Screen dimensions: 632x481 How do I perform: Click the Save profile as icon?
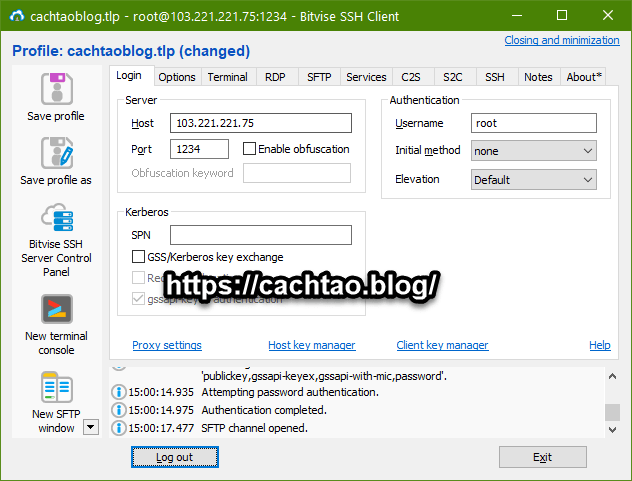pyautogui.click(x=56, y=153)
